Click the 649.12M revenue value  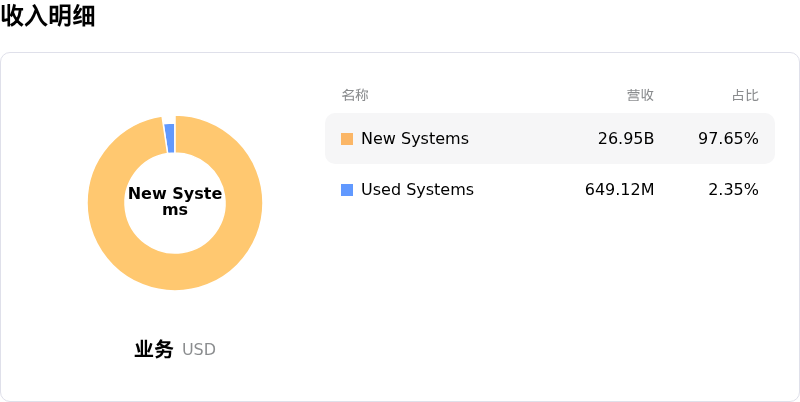point(619,190)
